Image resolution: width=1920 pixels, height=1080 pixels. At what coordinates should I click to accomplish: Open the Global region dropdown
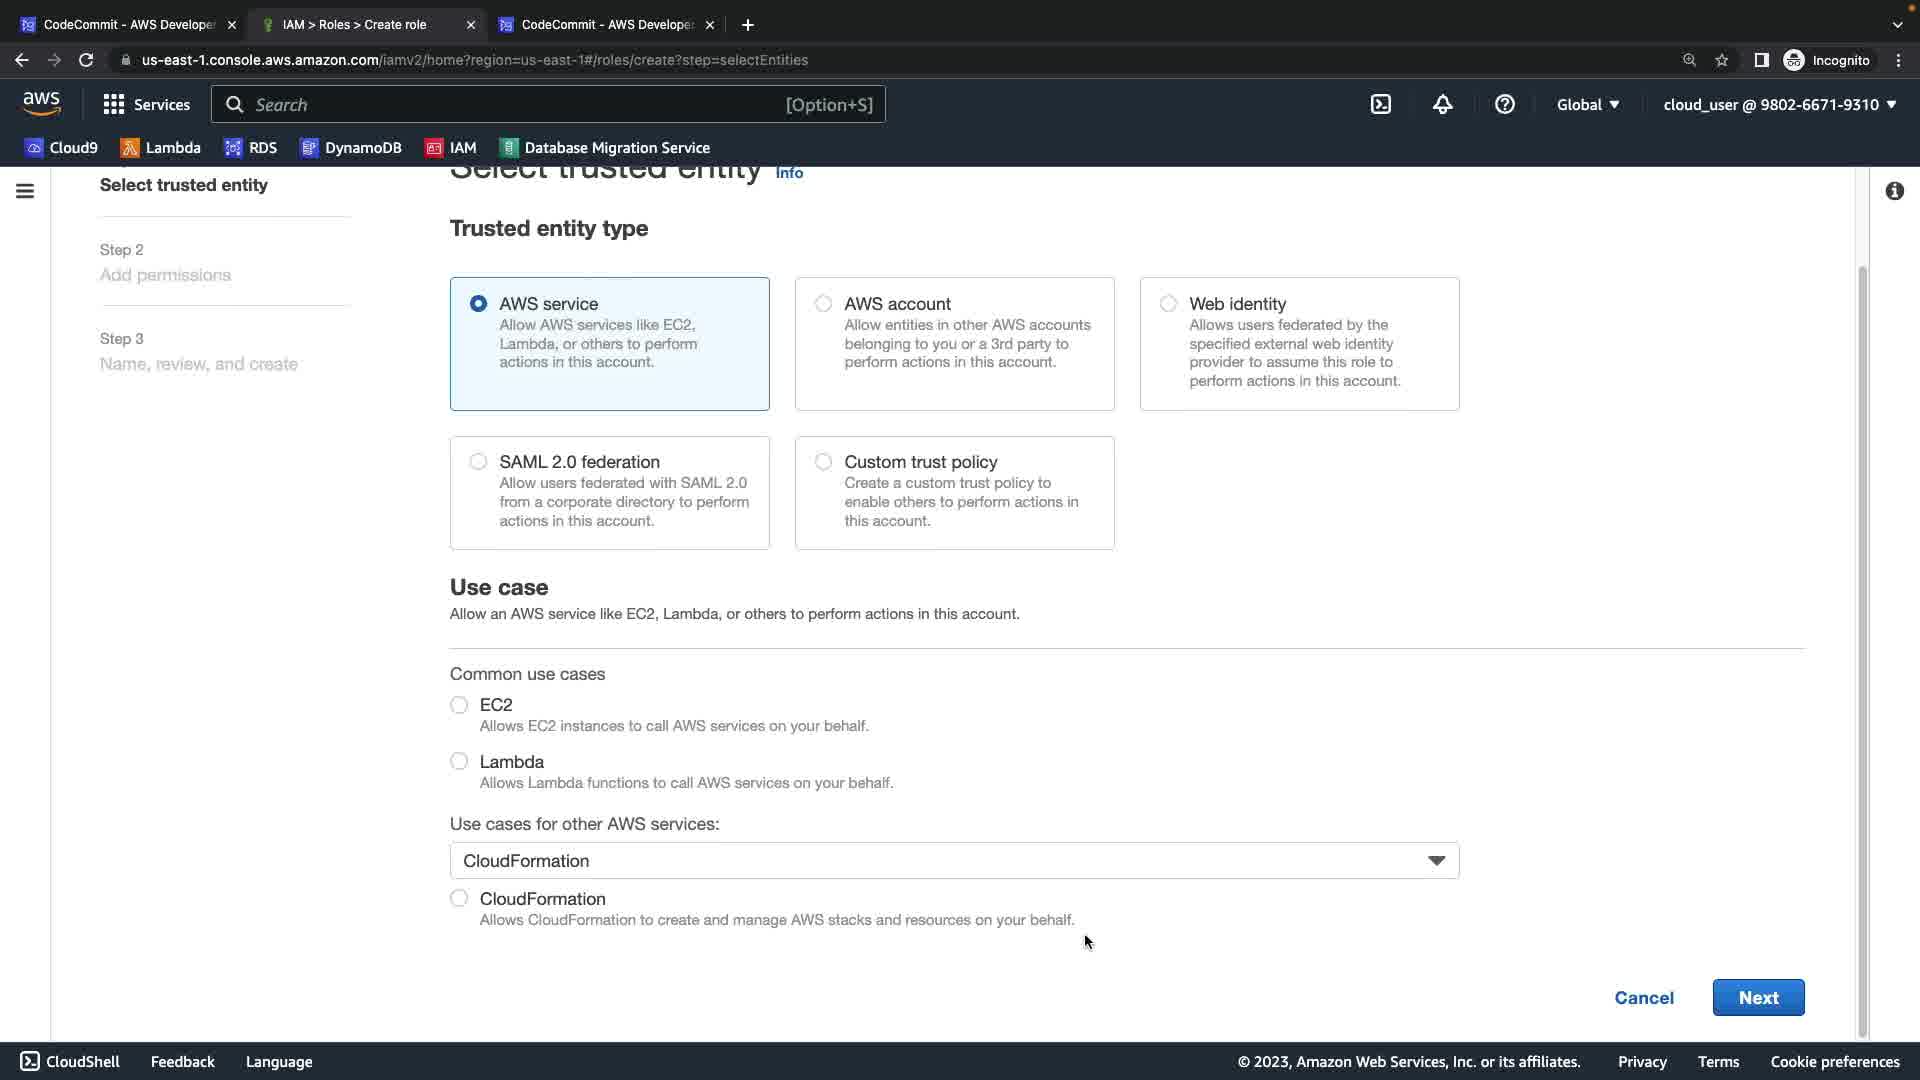point(1587,104)
